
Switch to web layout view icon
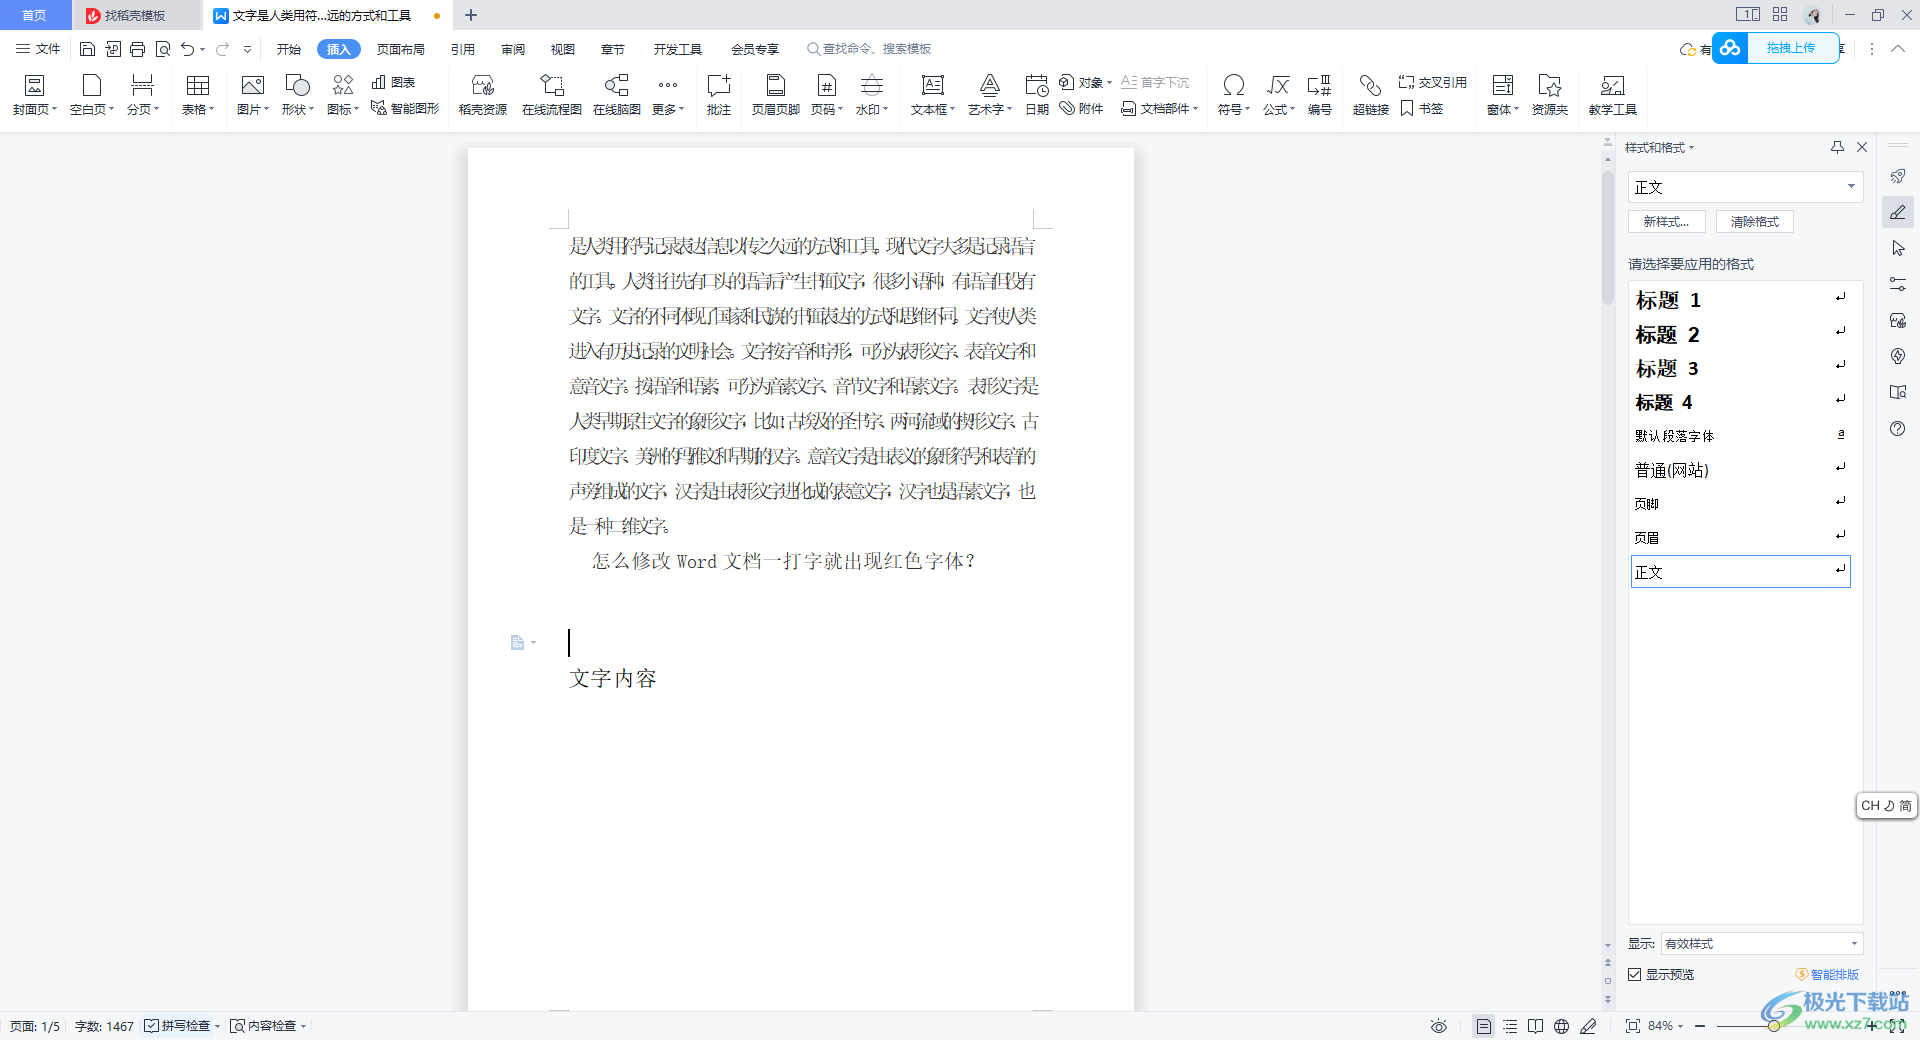coord(1562,1026)
